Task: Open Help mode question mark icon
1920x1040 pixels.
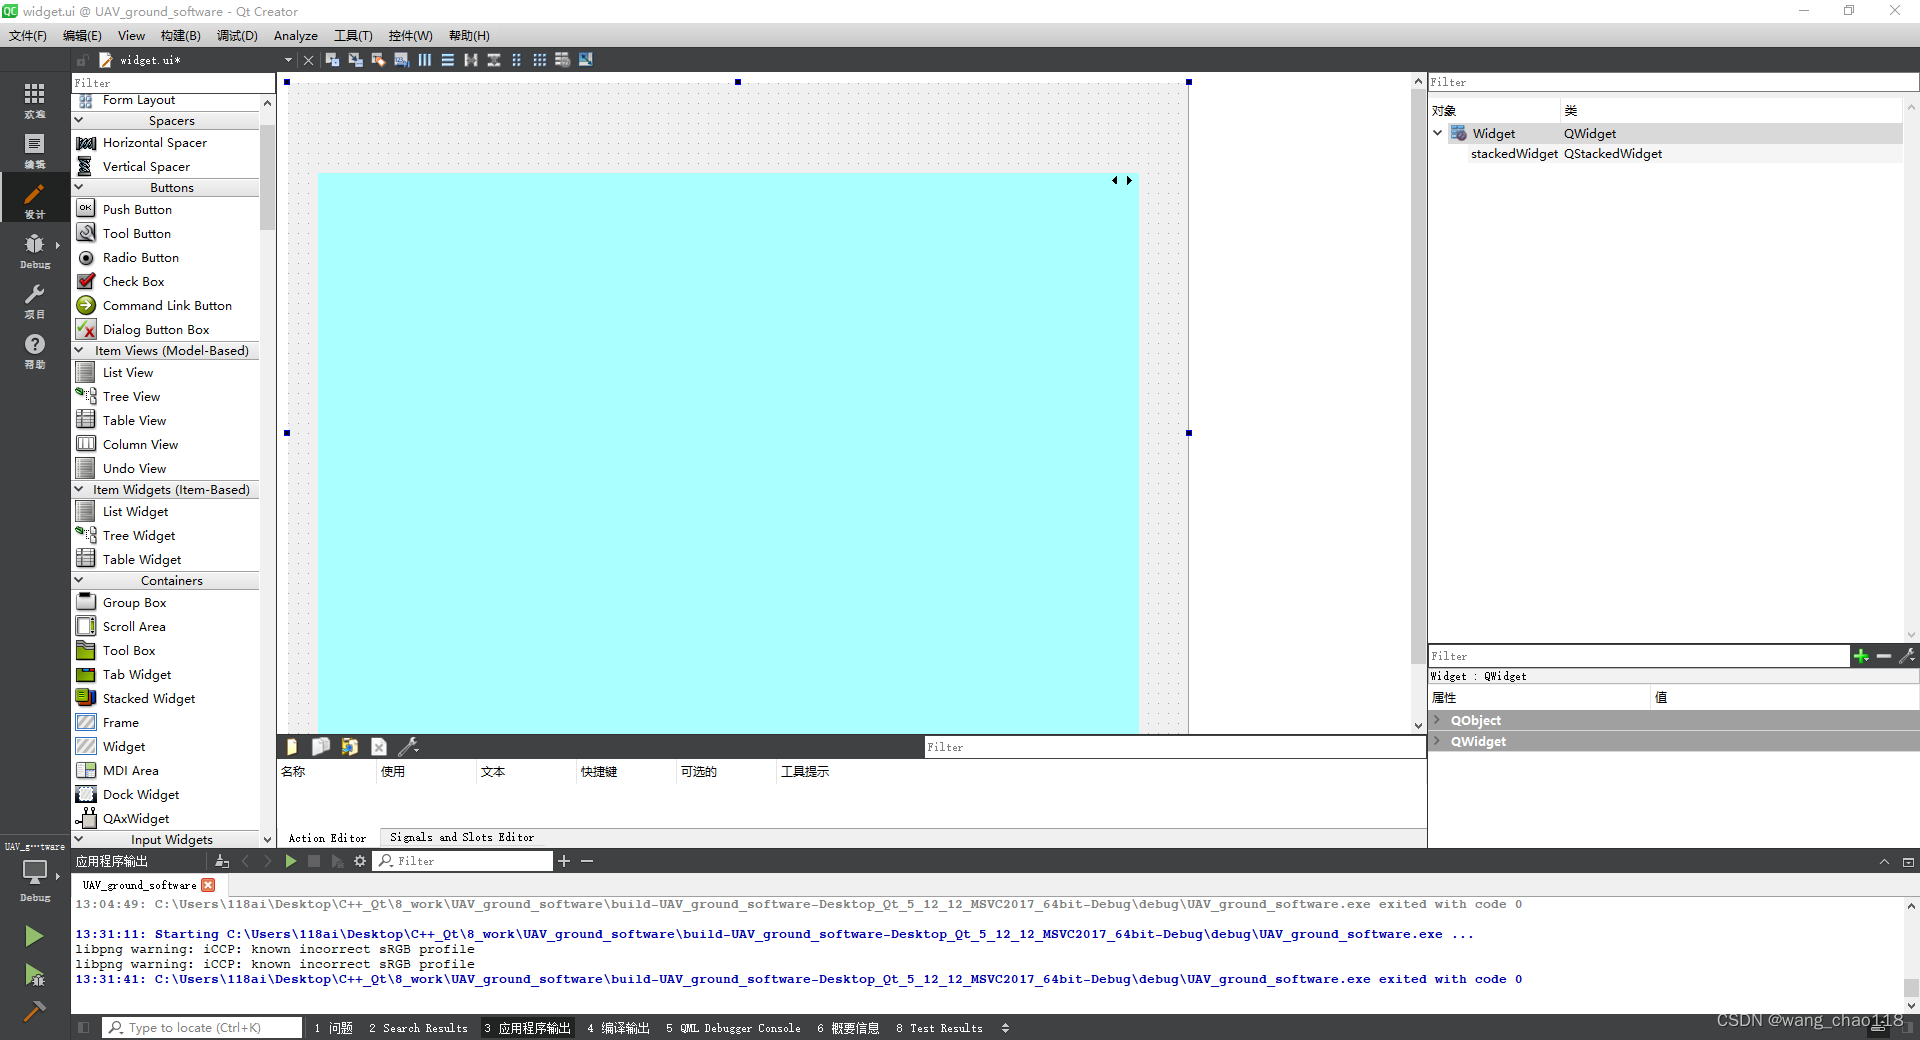Action: tap(34, 349)
